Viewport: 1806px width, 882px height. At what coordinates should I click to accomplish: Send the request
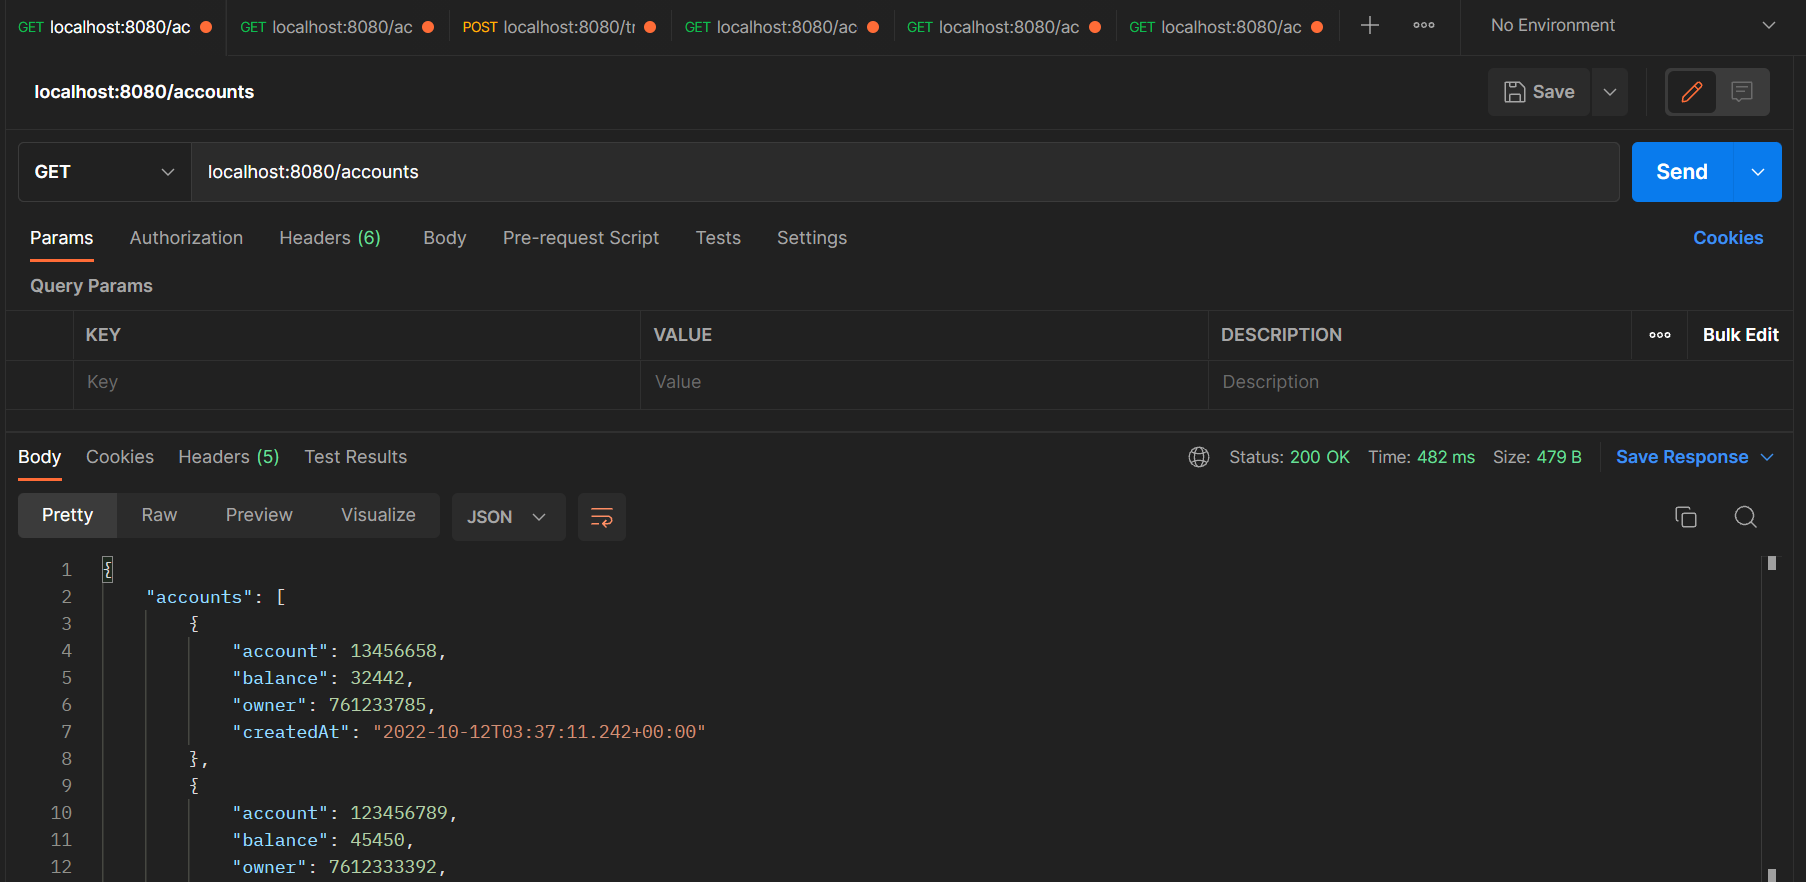point(1682,172)
